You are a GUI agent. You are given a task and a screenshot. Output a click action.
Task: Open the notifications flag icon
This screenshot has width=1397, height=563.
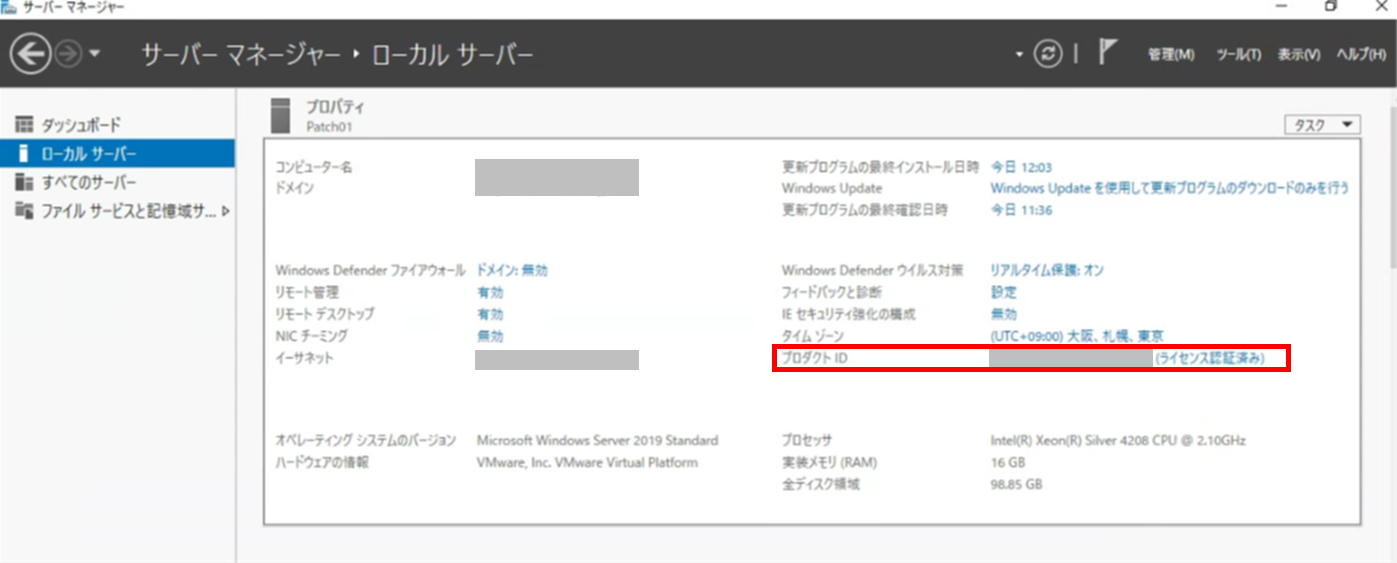click(1107, 53)
